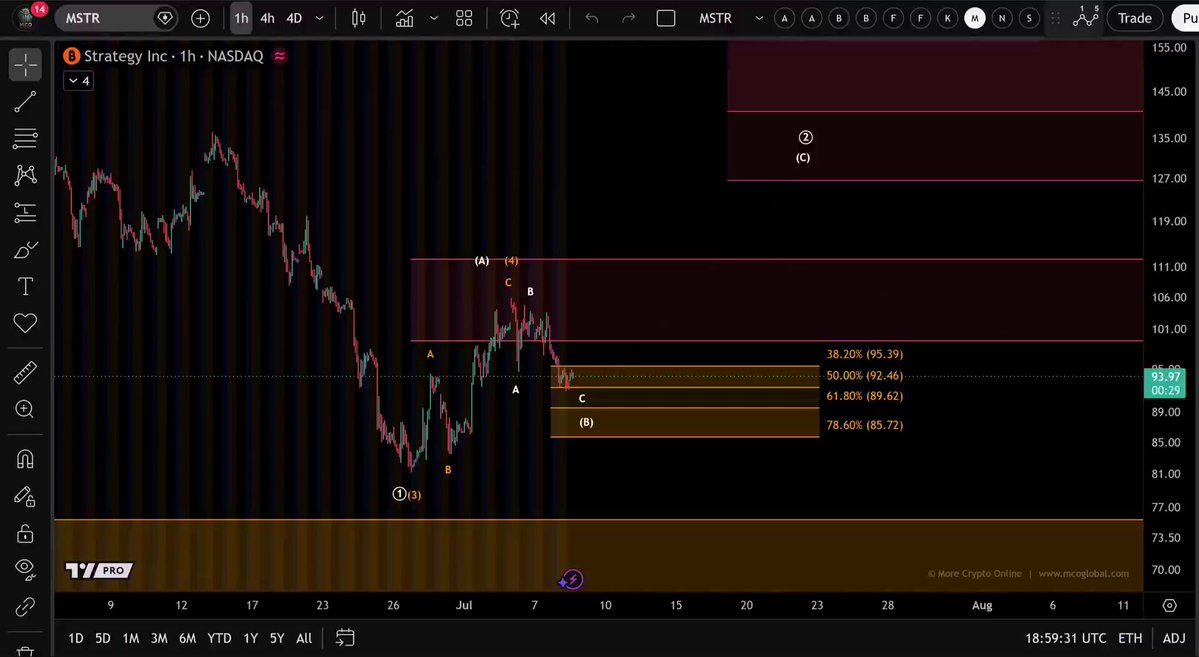Set the date range to 6M

pos(187,638)
